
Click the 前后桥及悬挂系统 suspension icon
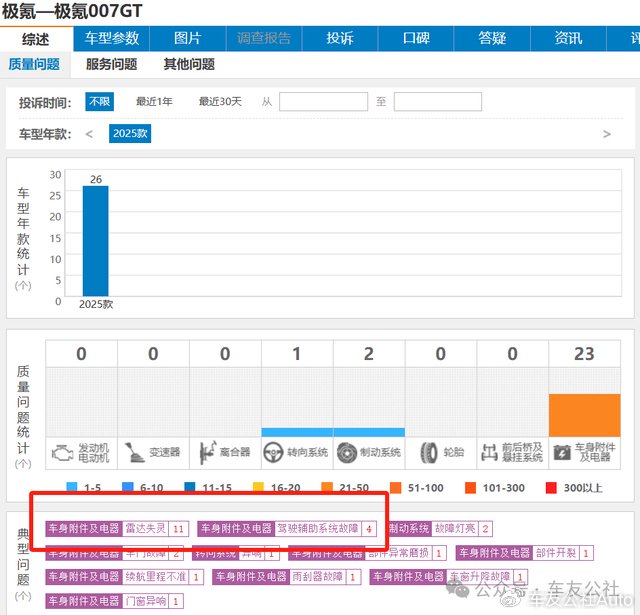coord(489,453)
